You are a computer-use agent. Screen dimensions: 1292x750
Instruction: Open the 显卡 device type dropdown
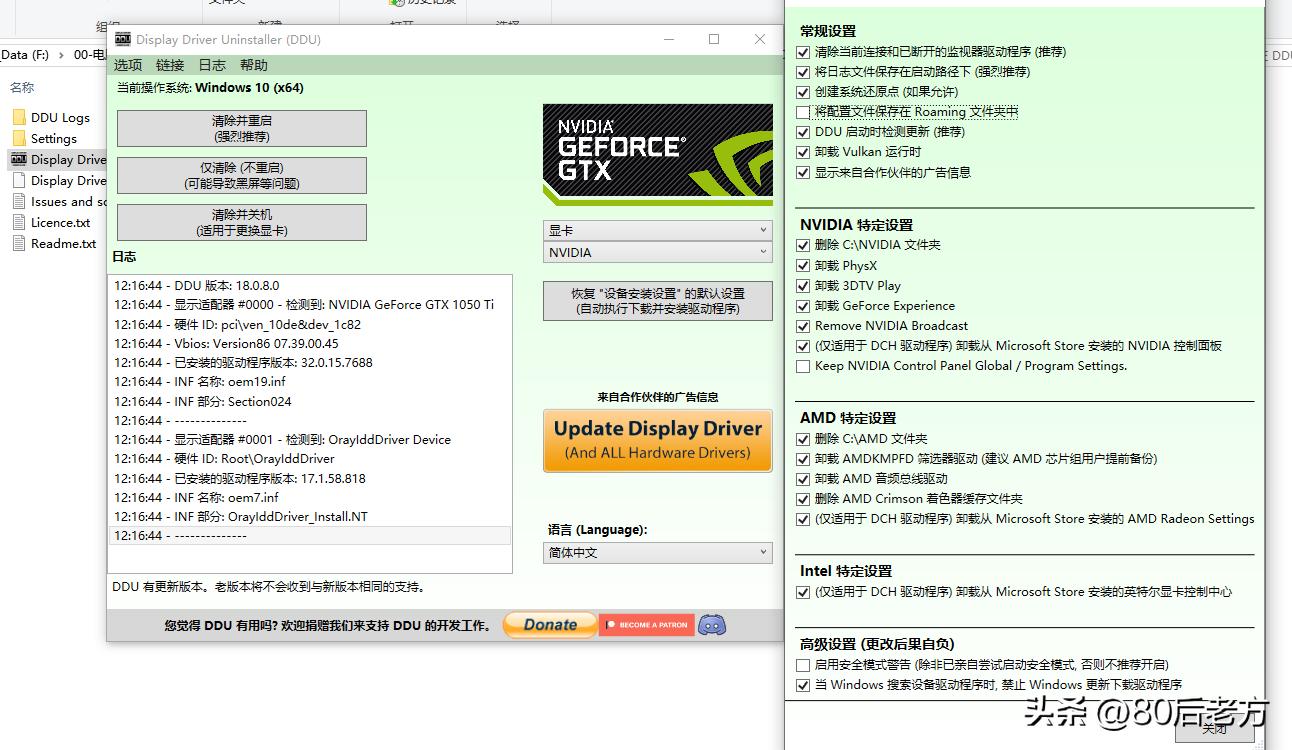(x=657, y=231)
